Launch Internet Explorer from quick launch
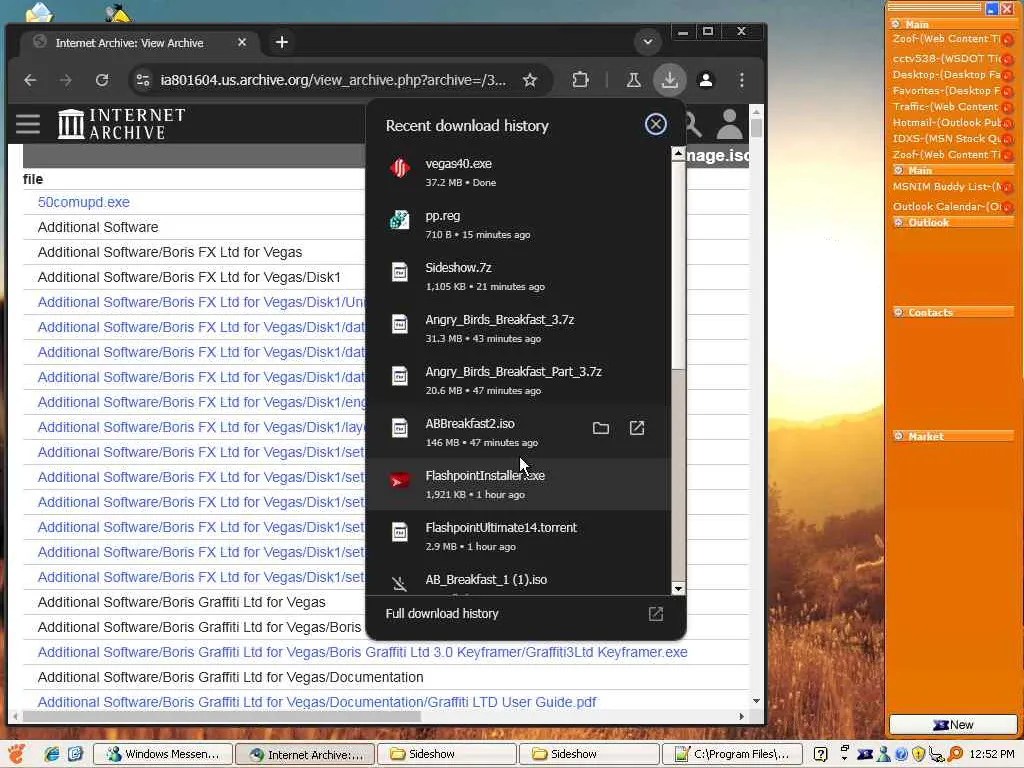The width and height of the screenshot is (1024, 768). pyautogui.click(x=52, y=754)
